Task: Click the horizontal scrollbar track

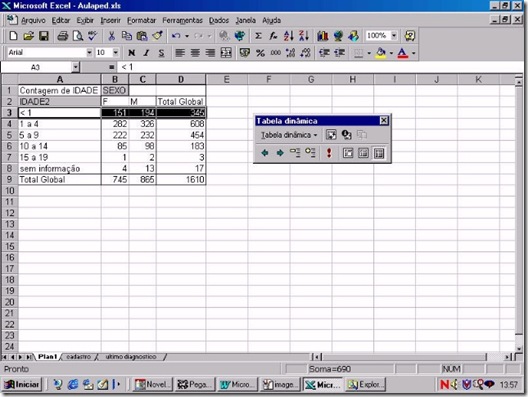Action: point(405,357)
